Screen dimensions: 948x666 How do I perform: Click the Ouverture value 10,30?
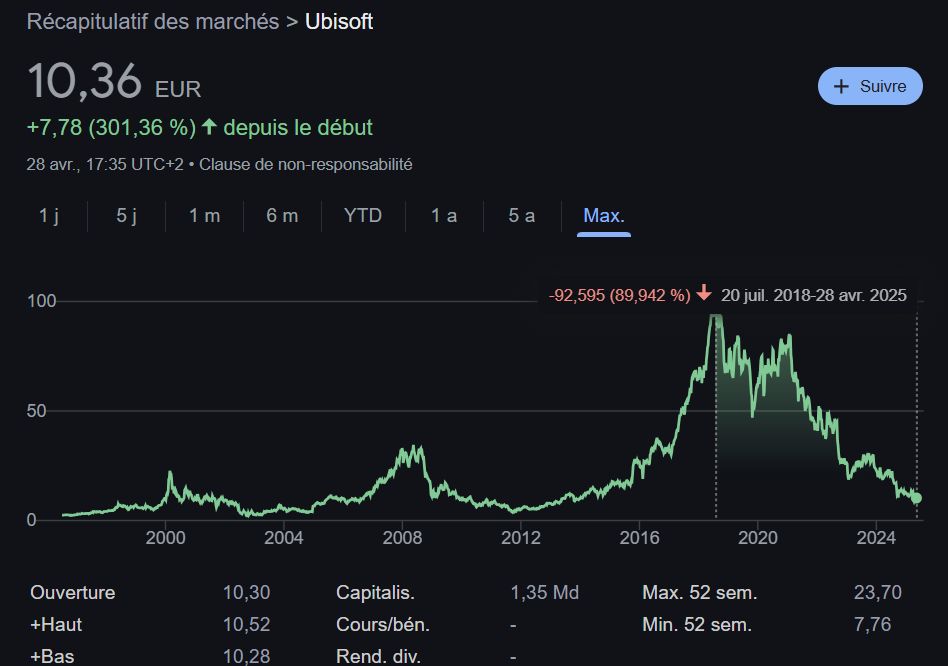click(x=247, y=592)
